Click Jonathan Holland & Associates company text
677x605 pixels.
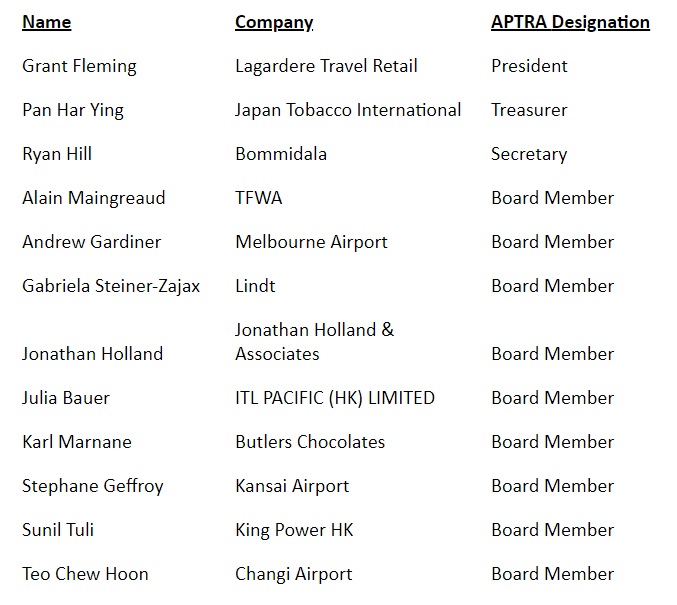[x=314, y=341]
